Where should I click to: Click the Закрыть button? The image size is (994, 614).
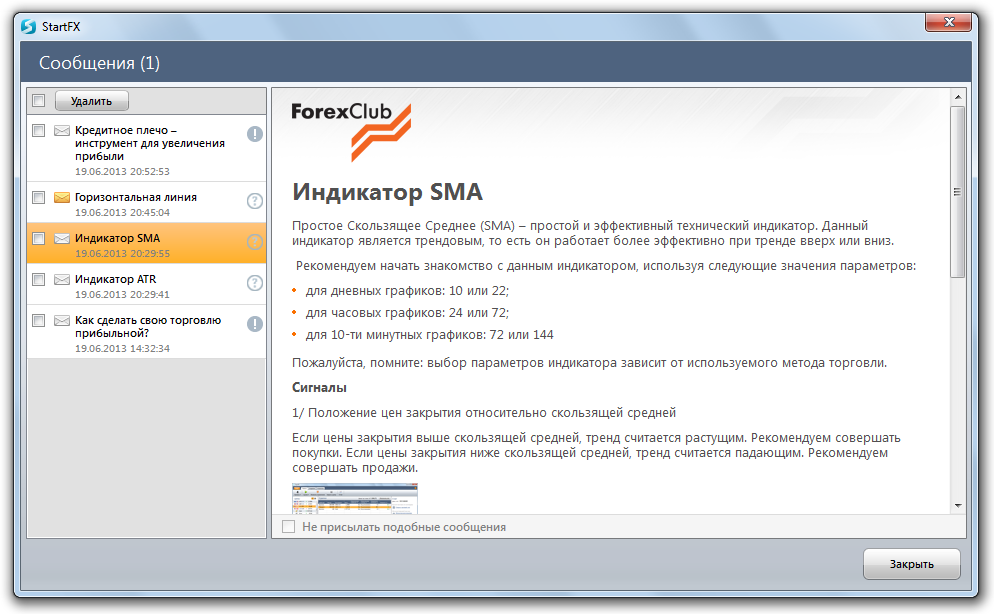(912, 564)
